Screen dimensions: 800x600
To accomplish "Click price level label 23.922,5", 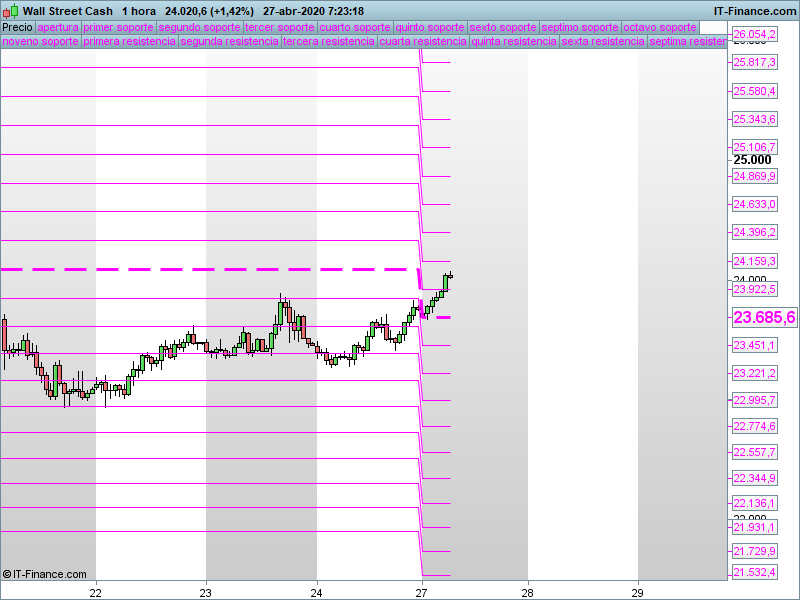I will (x=755, y=289).
